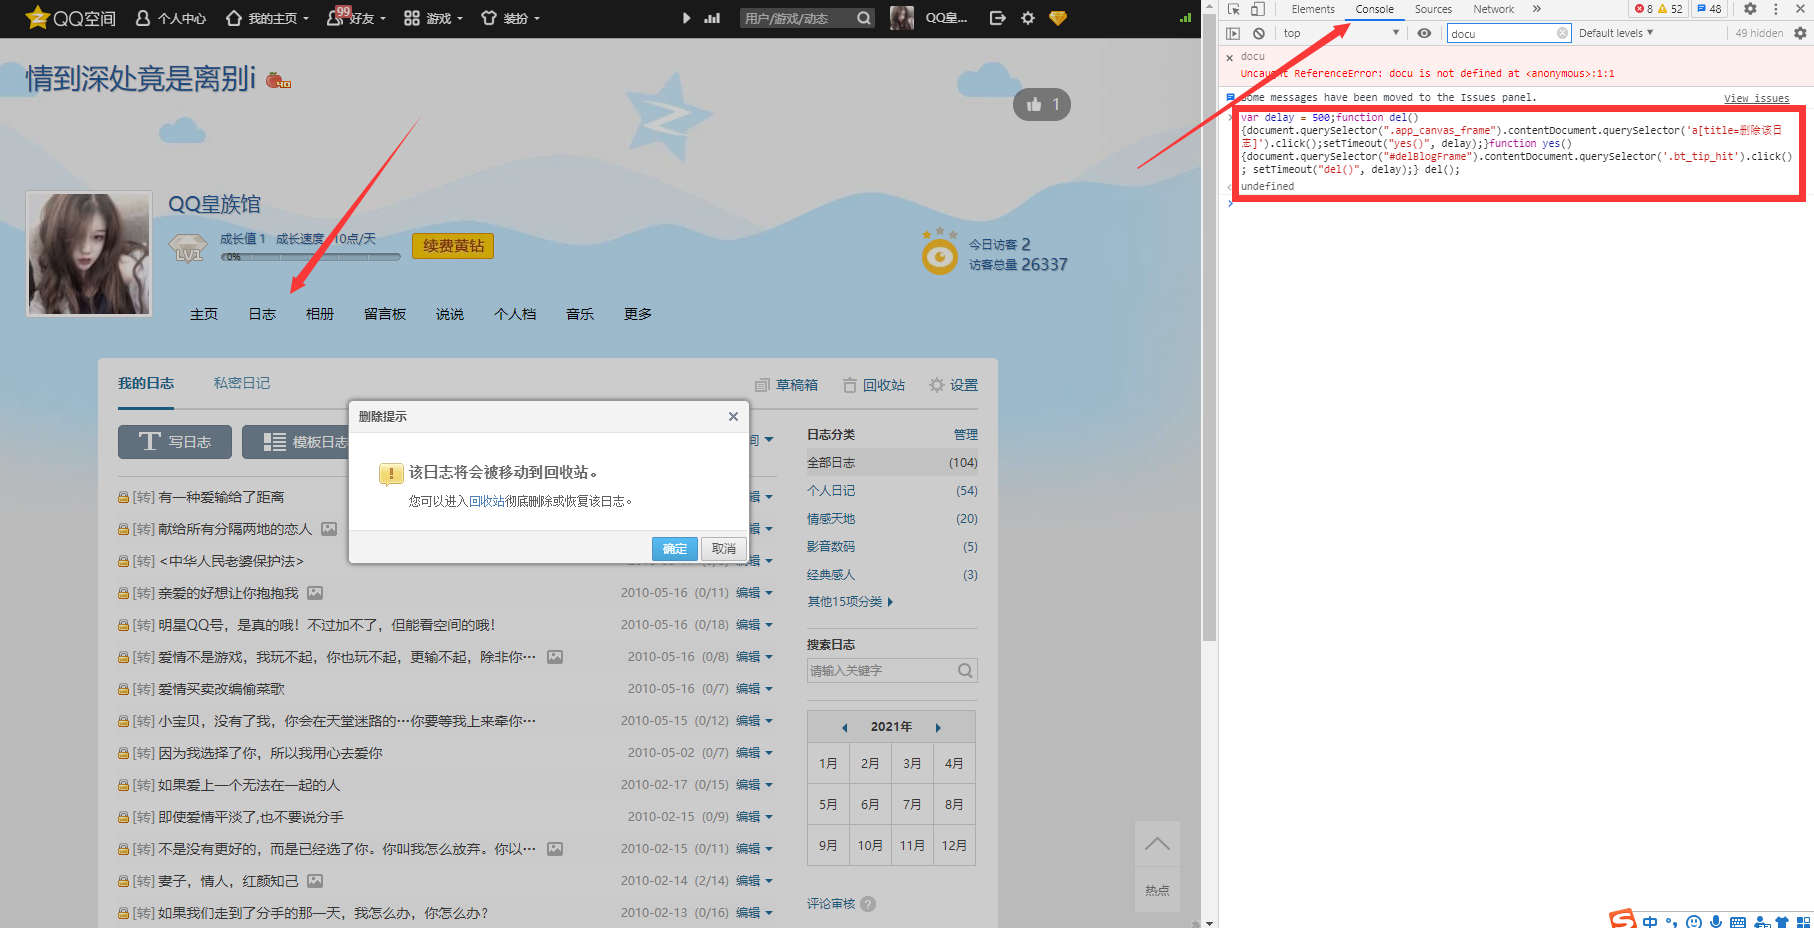Open the 说说 navigation tab
The width and height of the screenshot is (1814, 928).
tap(450, 314)
